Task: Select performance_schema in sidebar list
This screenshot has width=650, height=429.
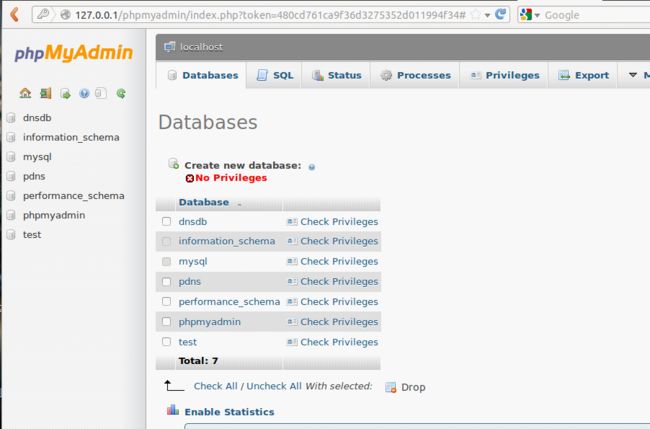Action: pyautogui.click(x=73, y=196)
